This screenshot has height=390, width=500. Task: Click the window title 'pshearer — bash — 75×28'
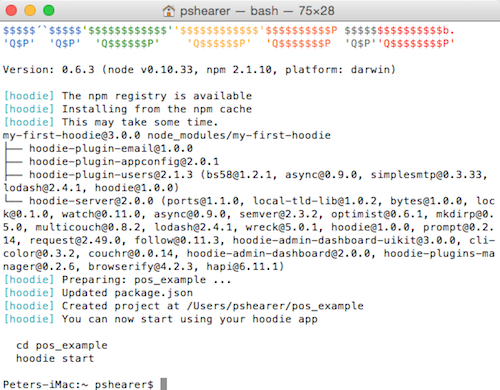point(257,11)
